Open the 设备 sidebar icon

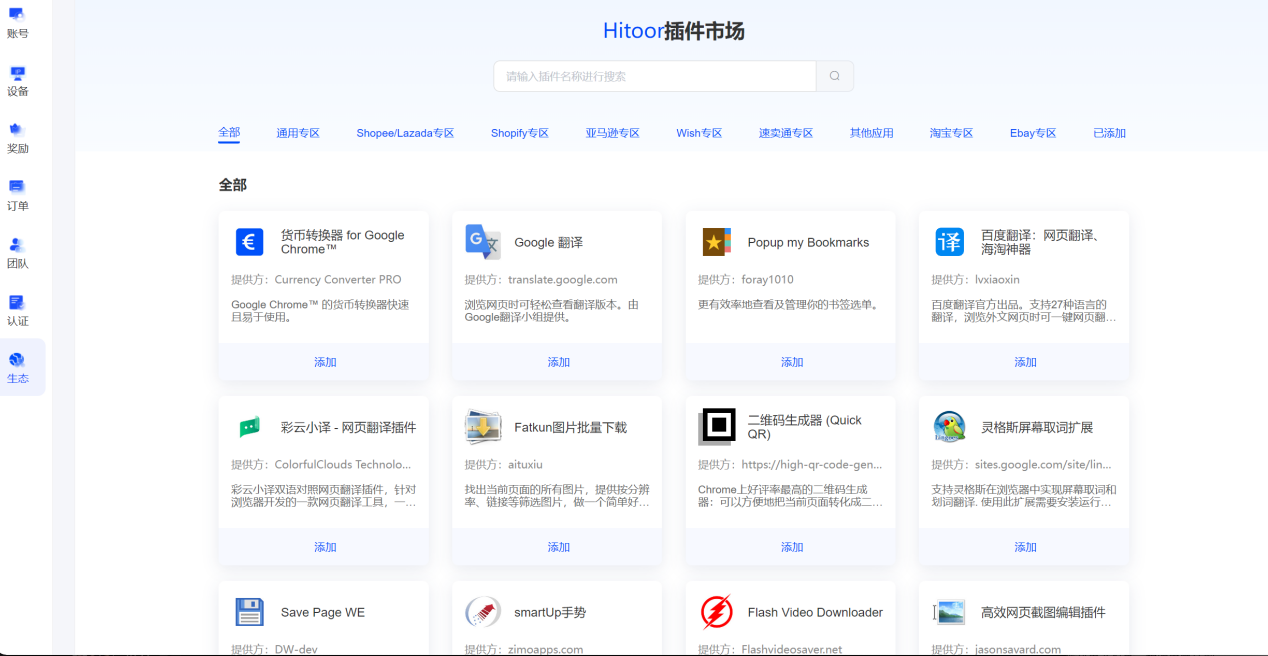point(17,74)
